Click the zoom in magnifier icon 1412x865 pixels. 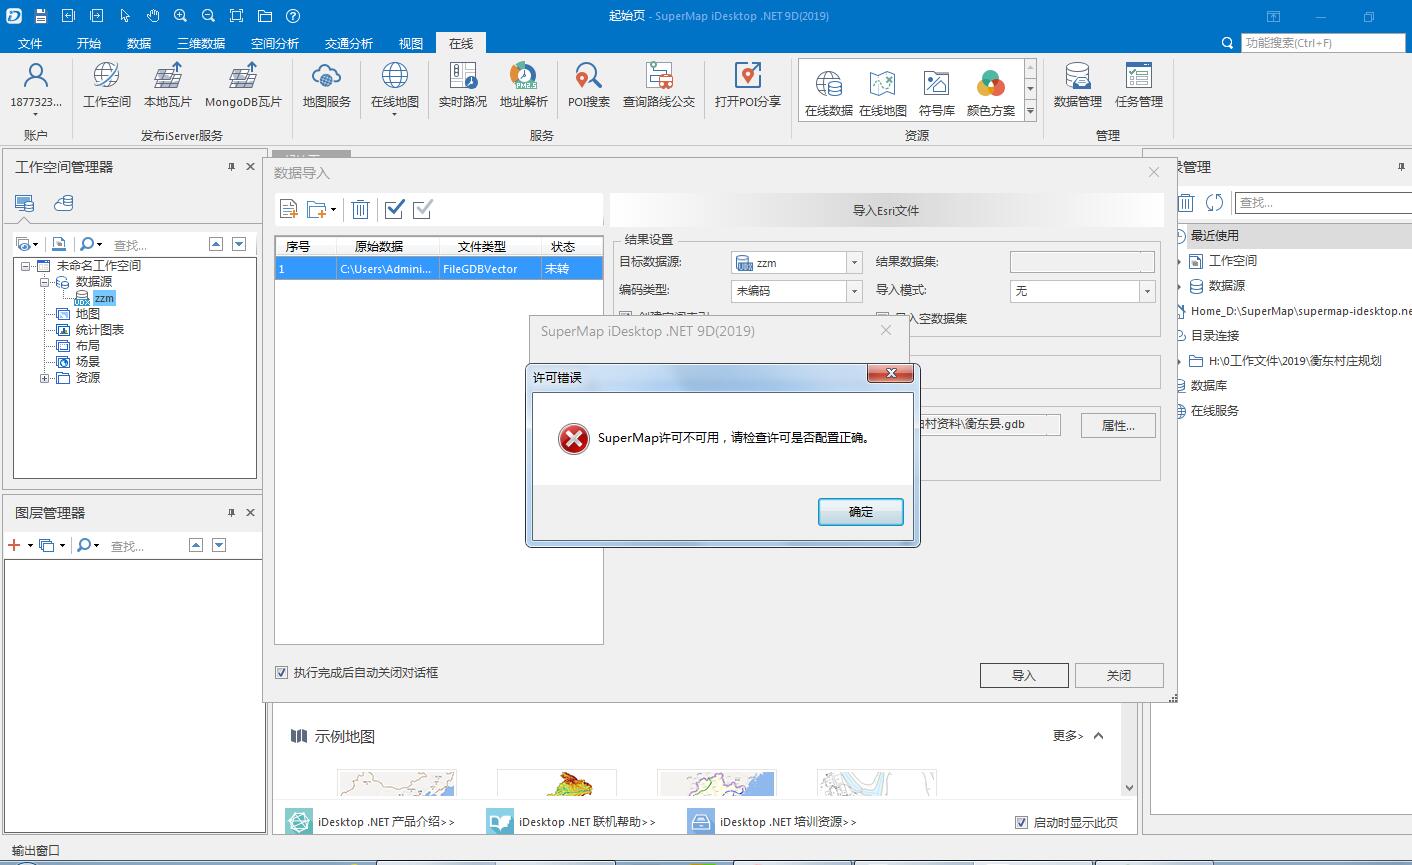tap(180, 16)
